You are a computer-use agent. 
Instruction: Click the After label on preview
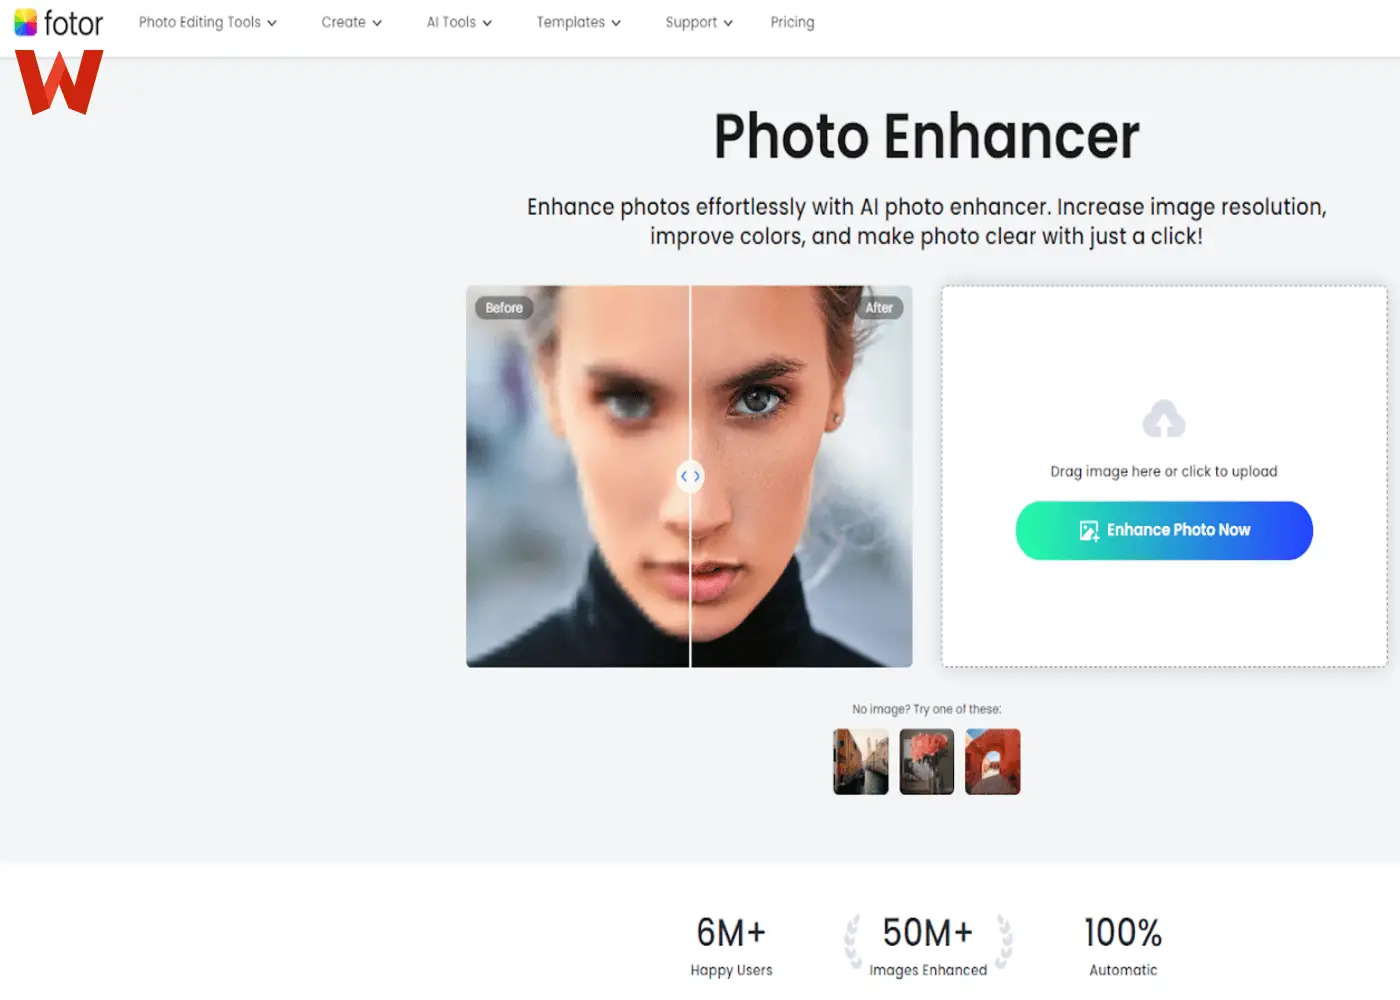coord(879,308)
